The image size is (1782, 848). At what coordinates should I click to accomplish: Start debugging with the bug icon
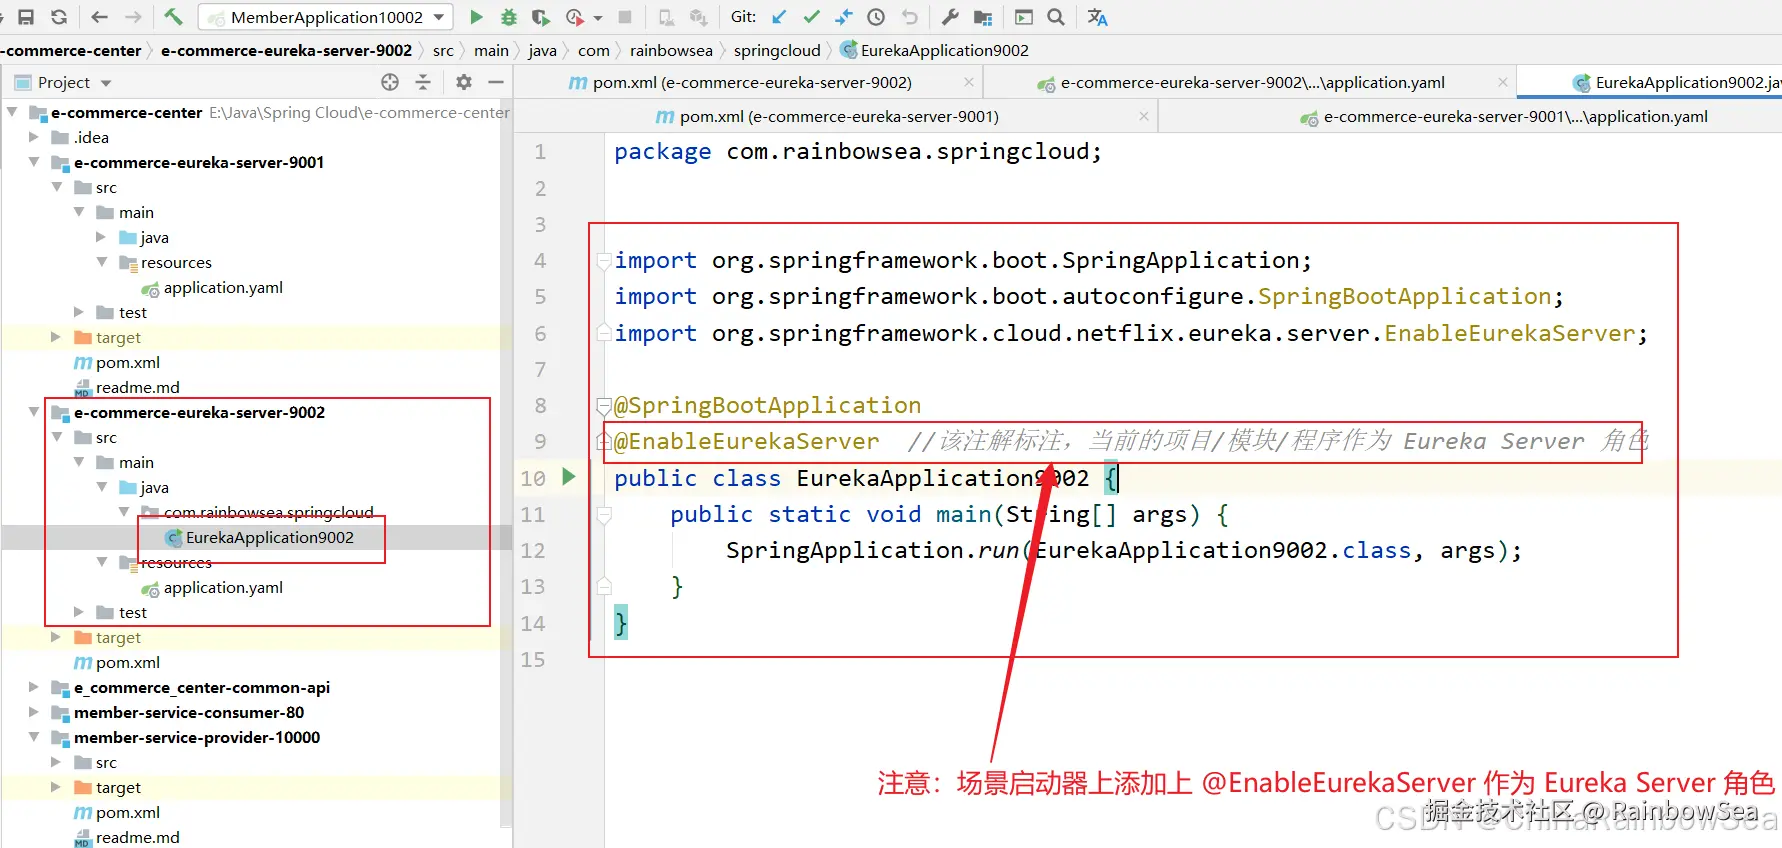click(x=509, y=17)
